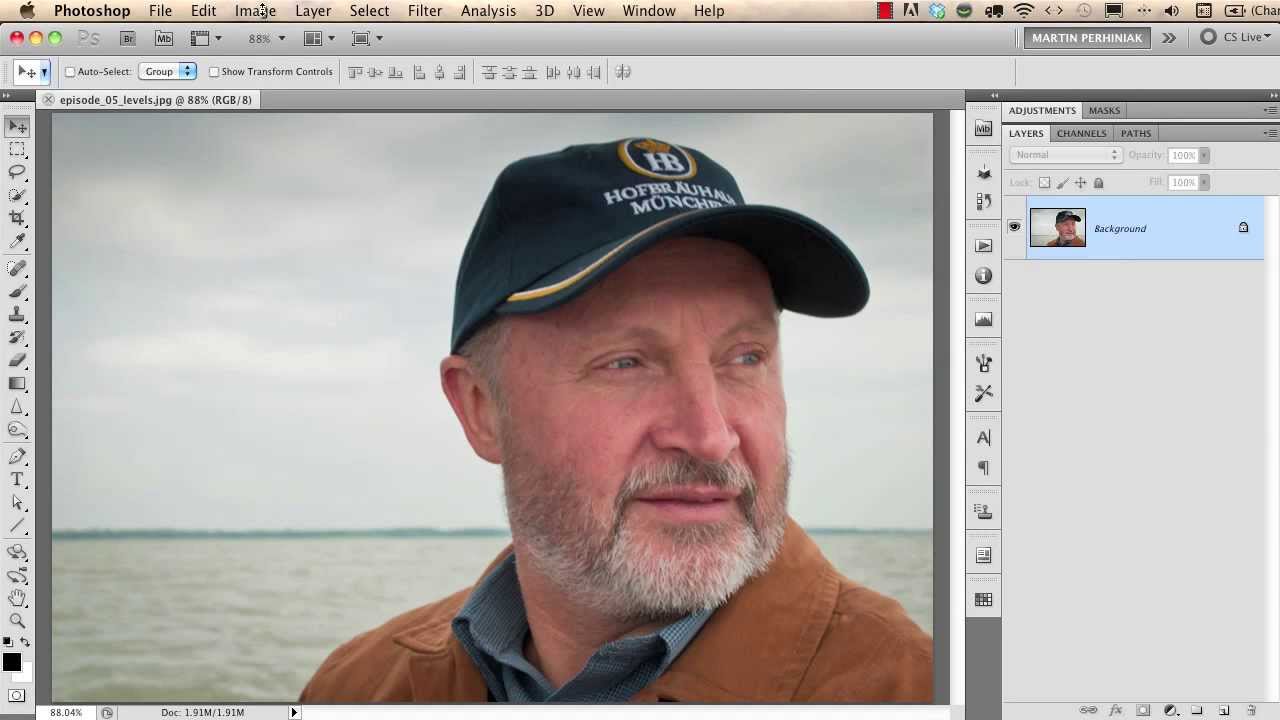Toggle lock transparent pixels
This screenshot has width=1280, height=720.
click(x=1044, y=183)
